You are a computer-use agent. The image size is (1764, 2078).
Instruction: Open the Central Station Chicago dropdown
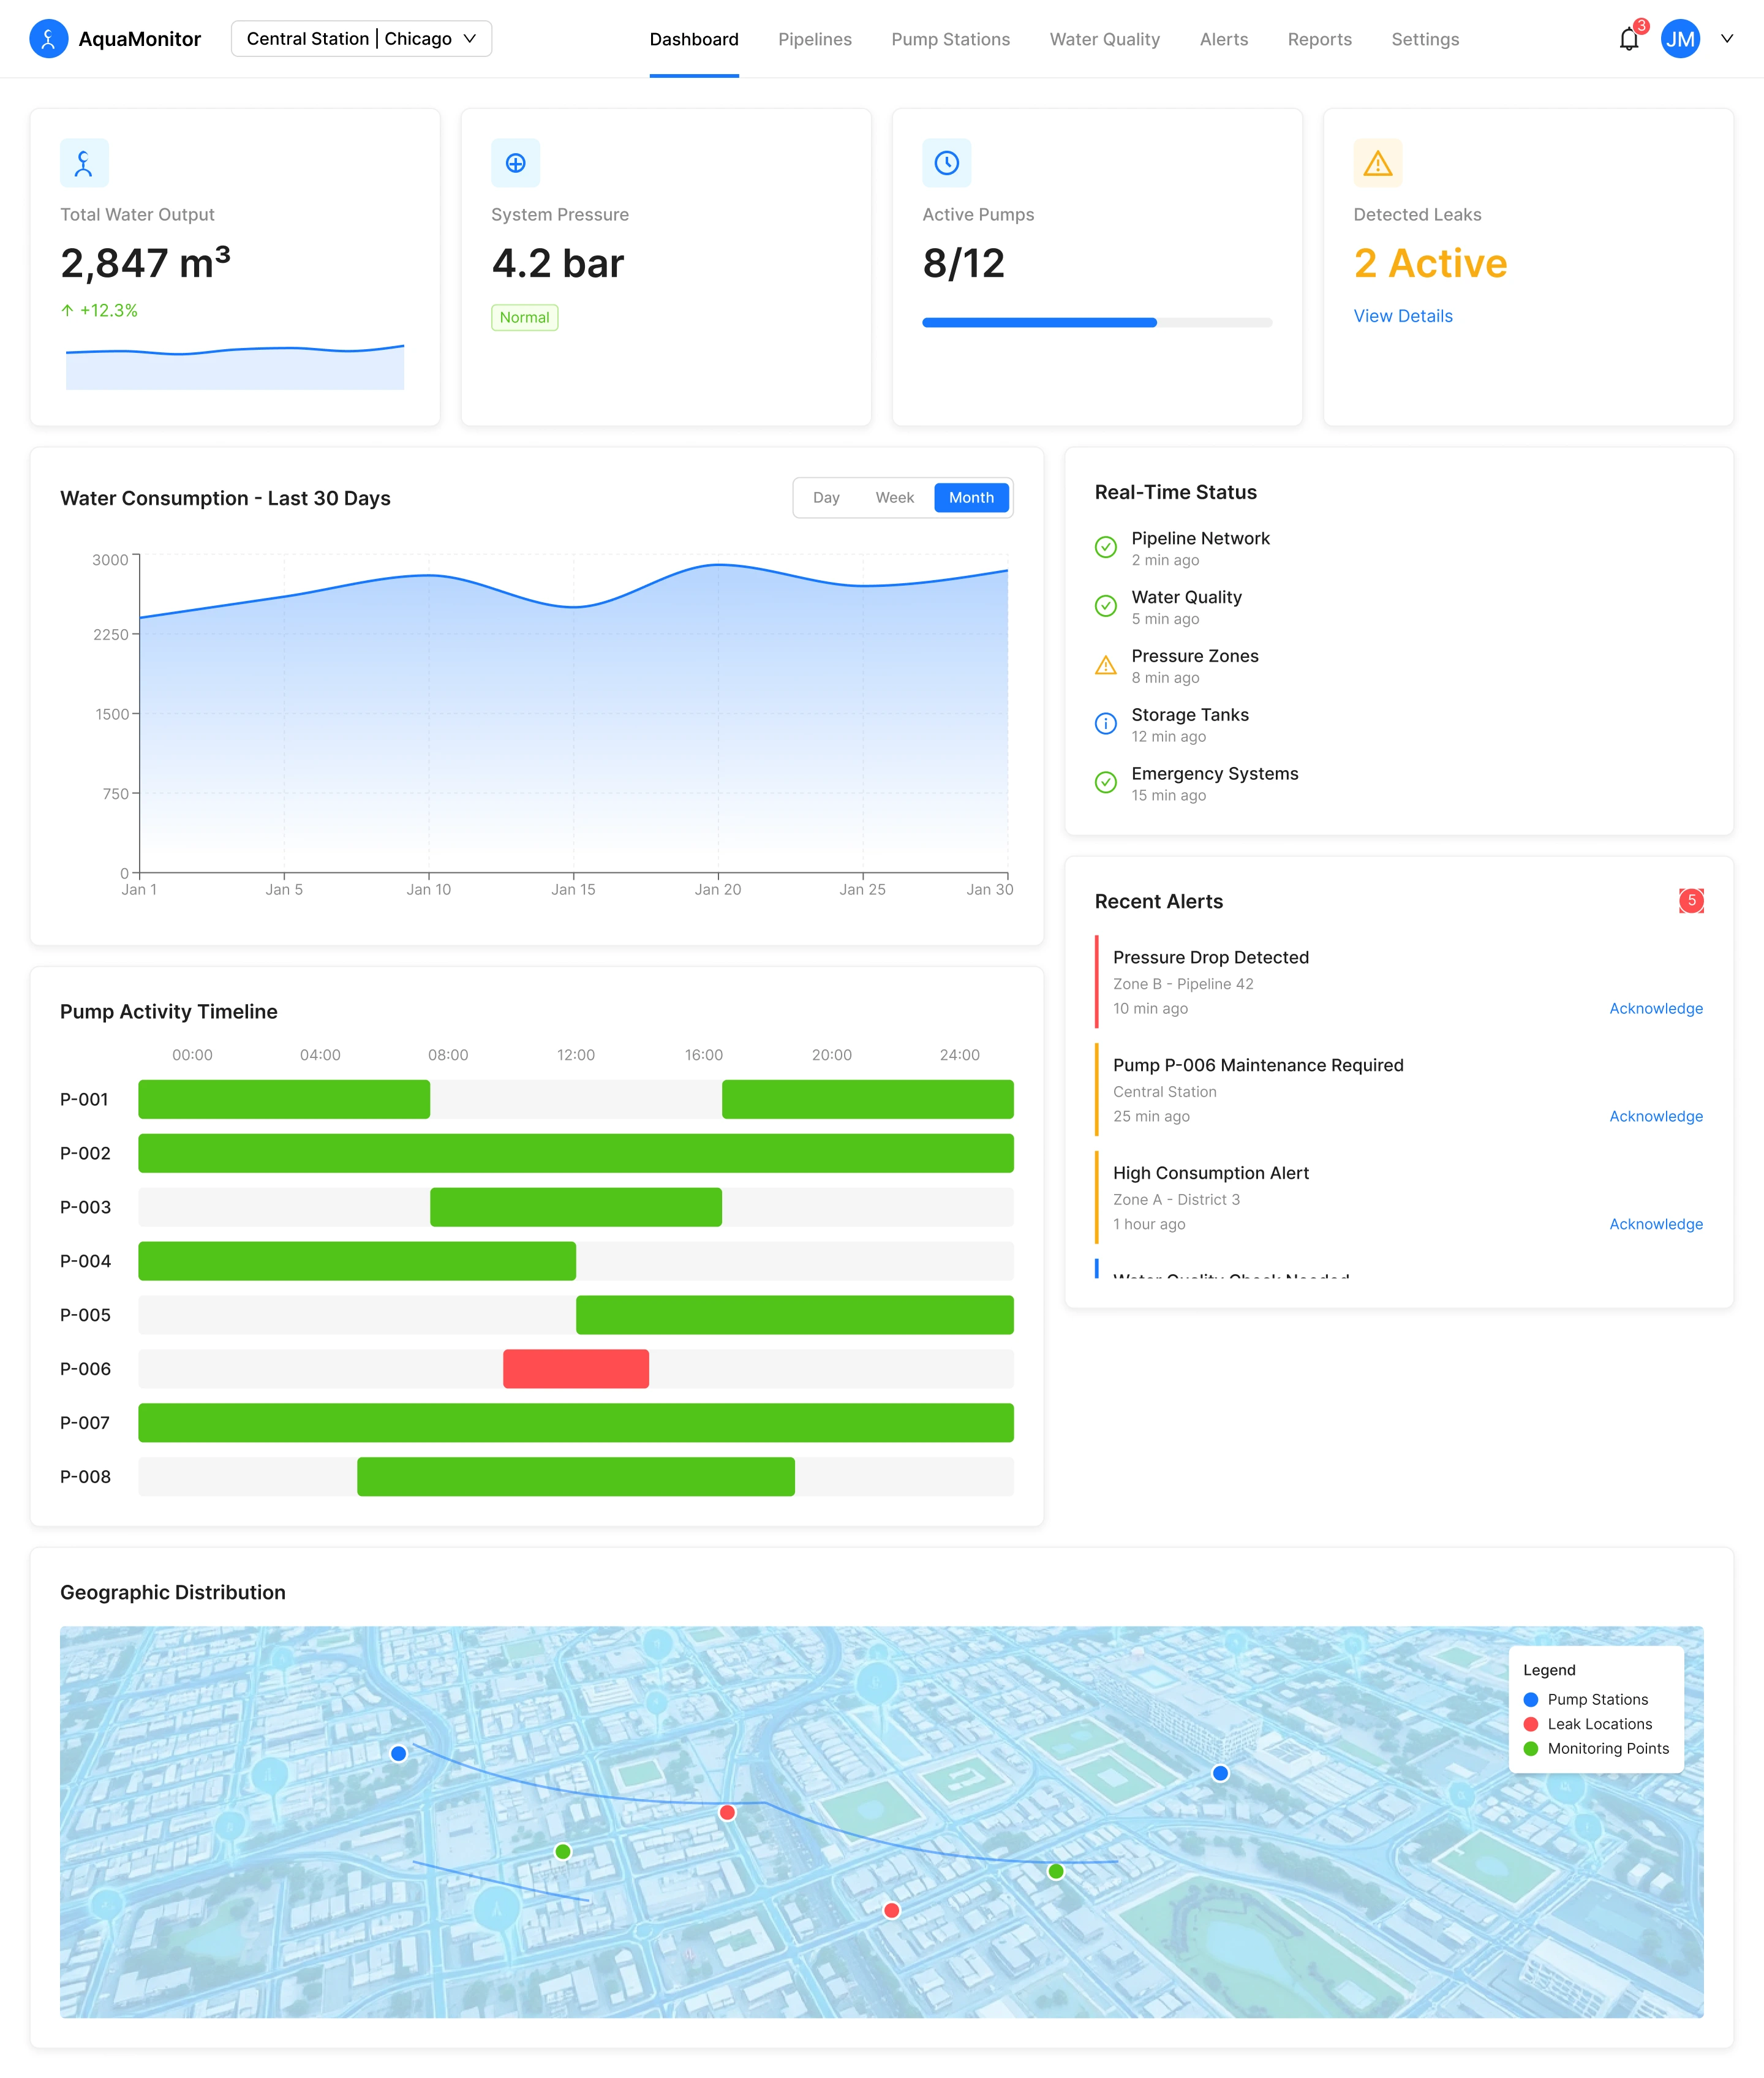tap(361, 39)
